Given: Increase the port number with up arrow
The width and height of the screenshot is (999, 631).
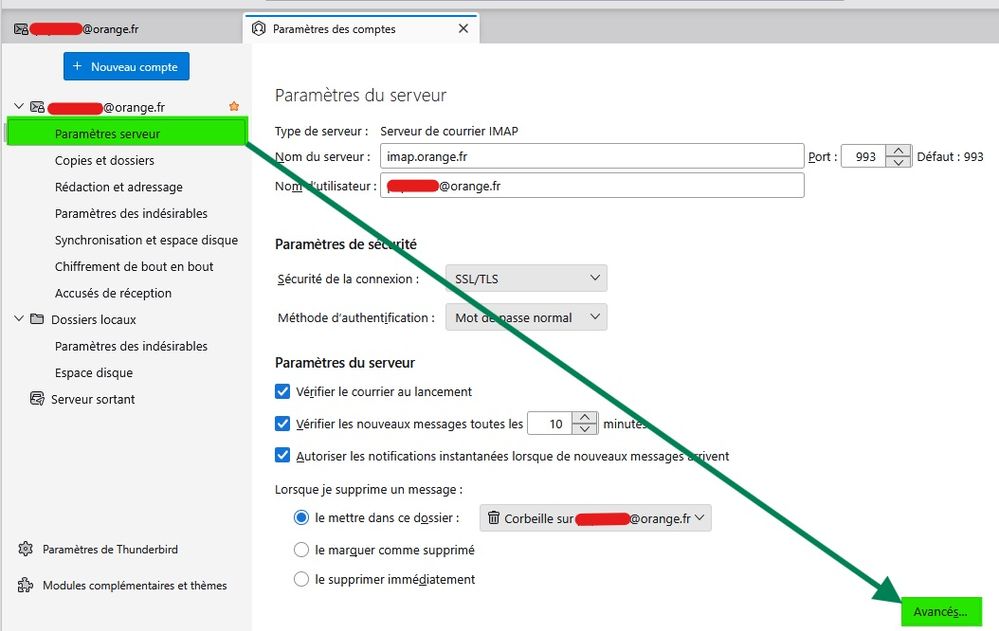Looking at the screenshot, I should 898,151.
